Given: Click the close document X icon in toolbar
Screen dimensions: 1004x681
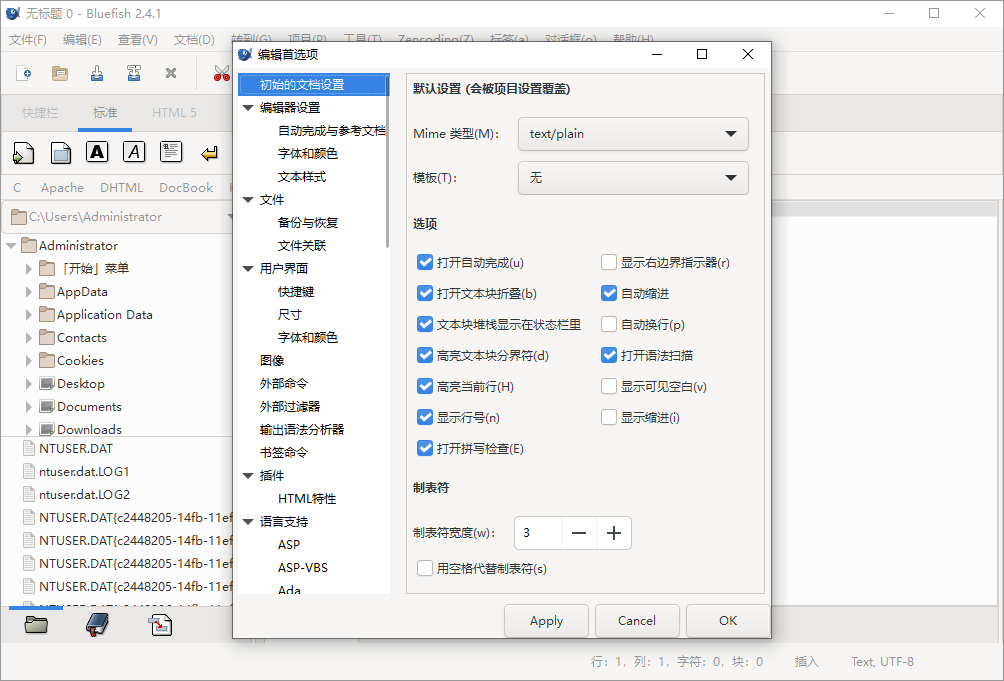Looking at the screenshot, I should point(170,73).
